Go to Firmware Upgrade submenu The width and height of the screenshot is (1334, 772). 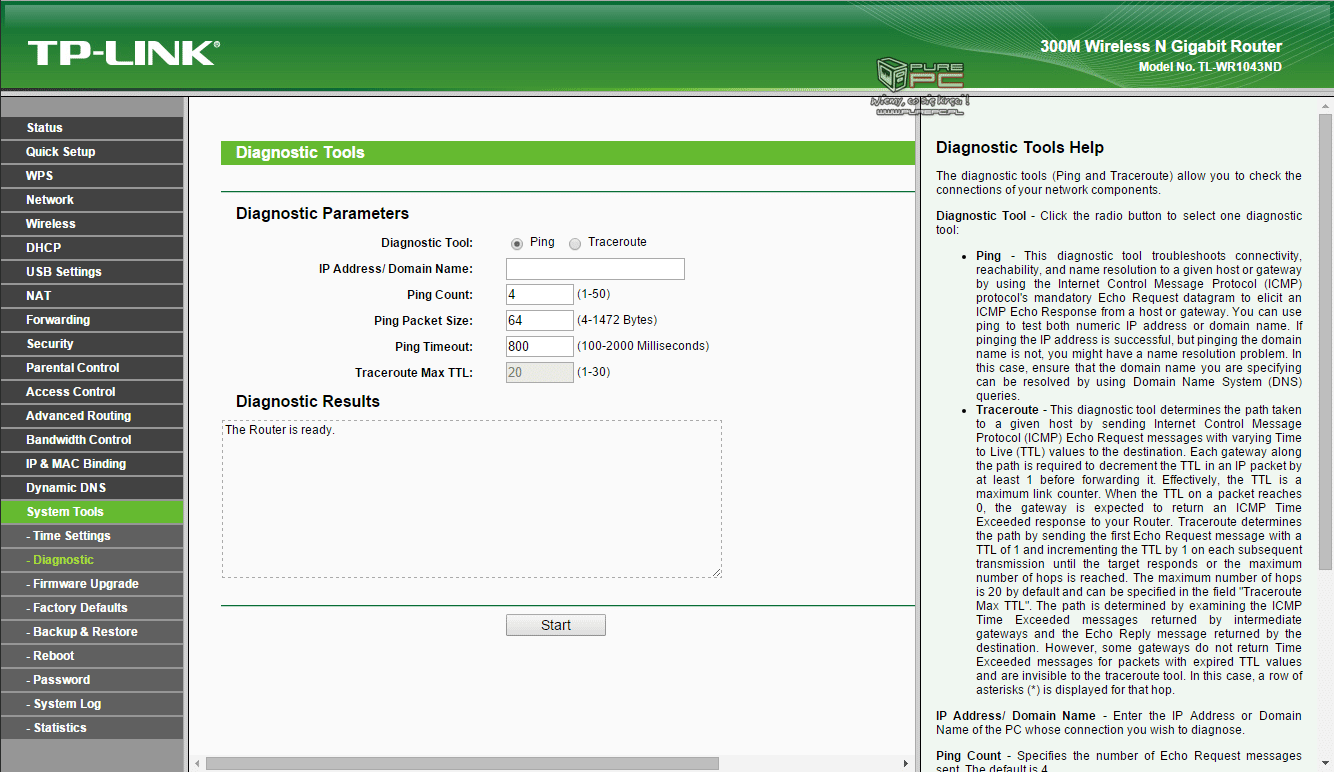pos(92,584)
